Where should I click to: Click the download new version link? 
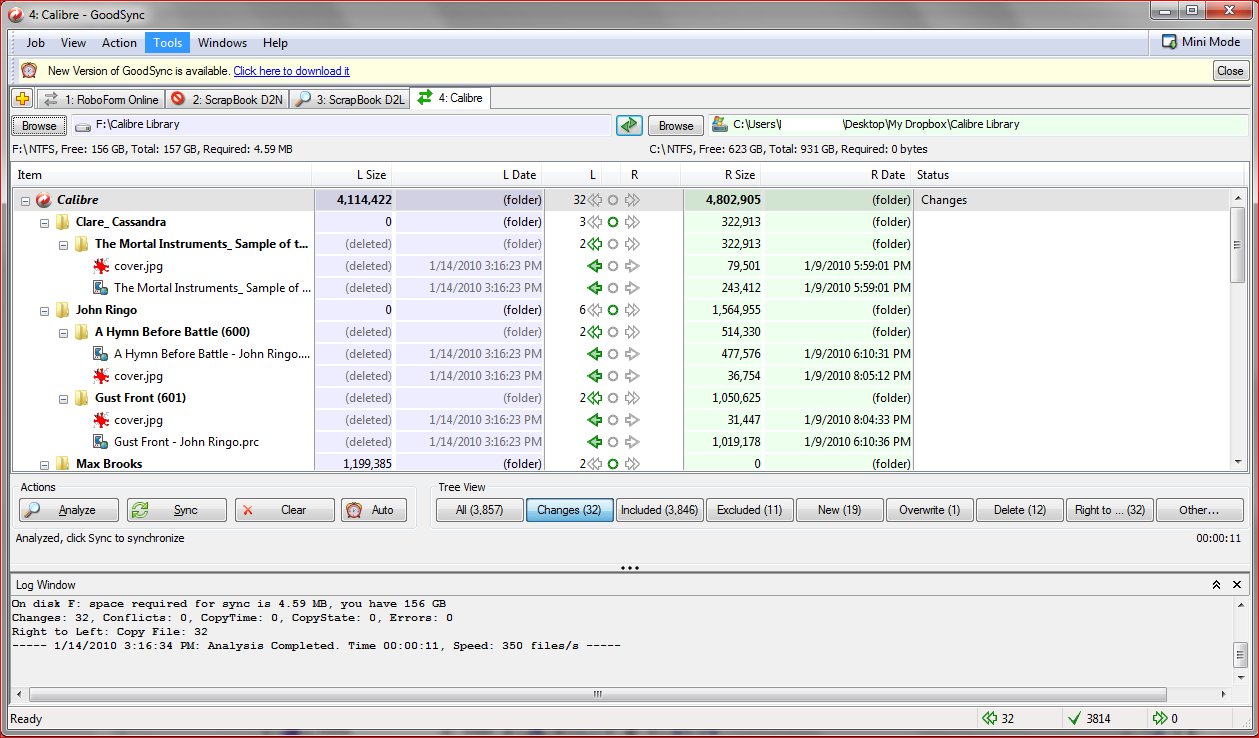291,71
